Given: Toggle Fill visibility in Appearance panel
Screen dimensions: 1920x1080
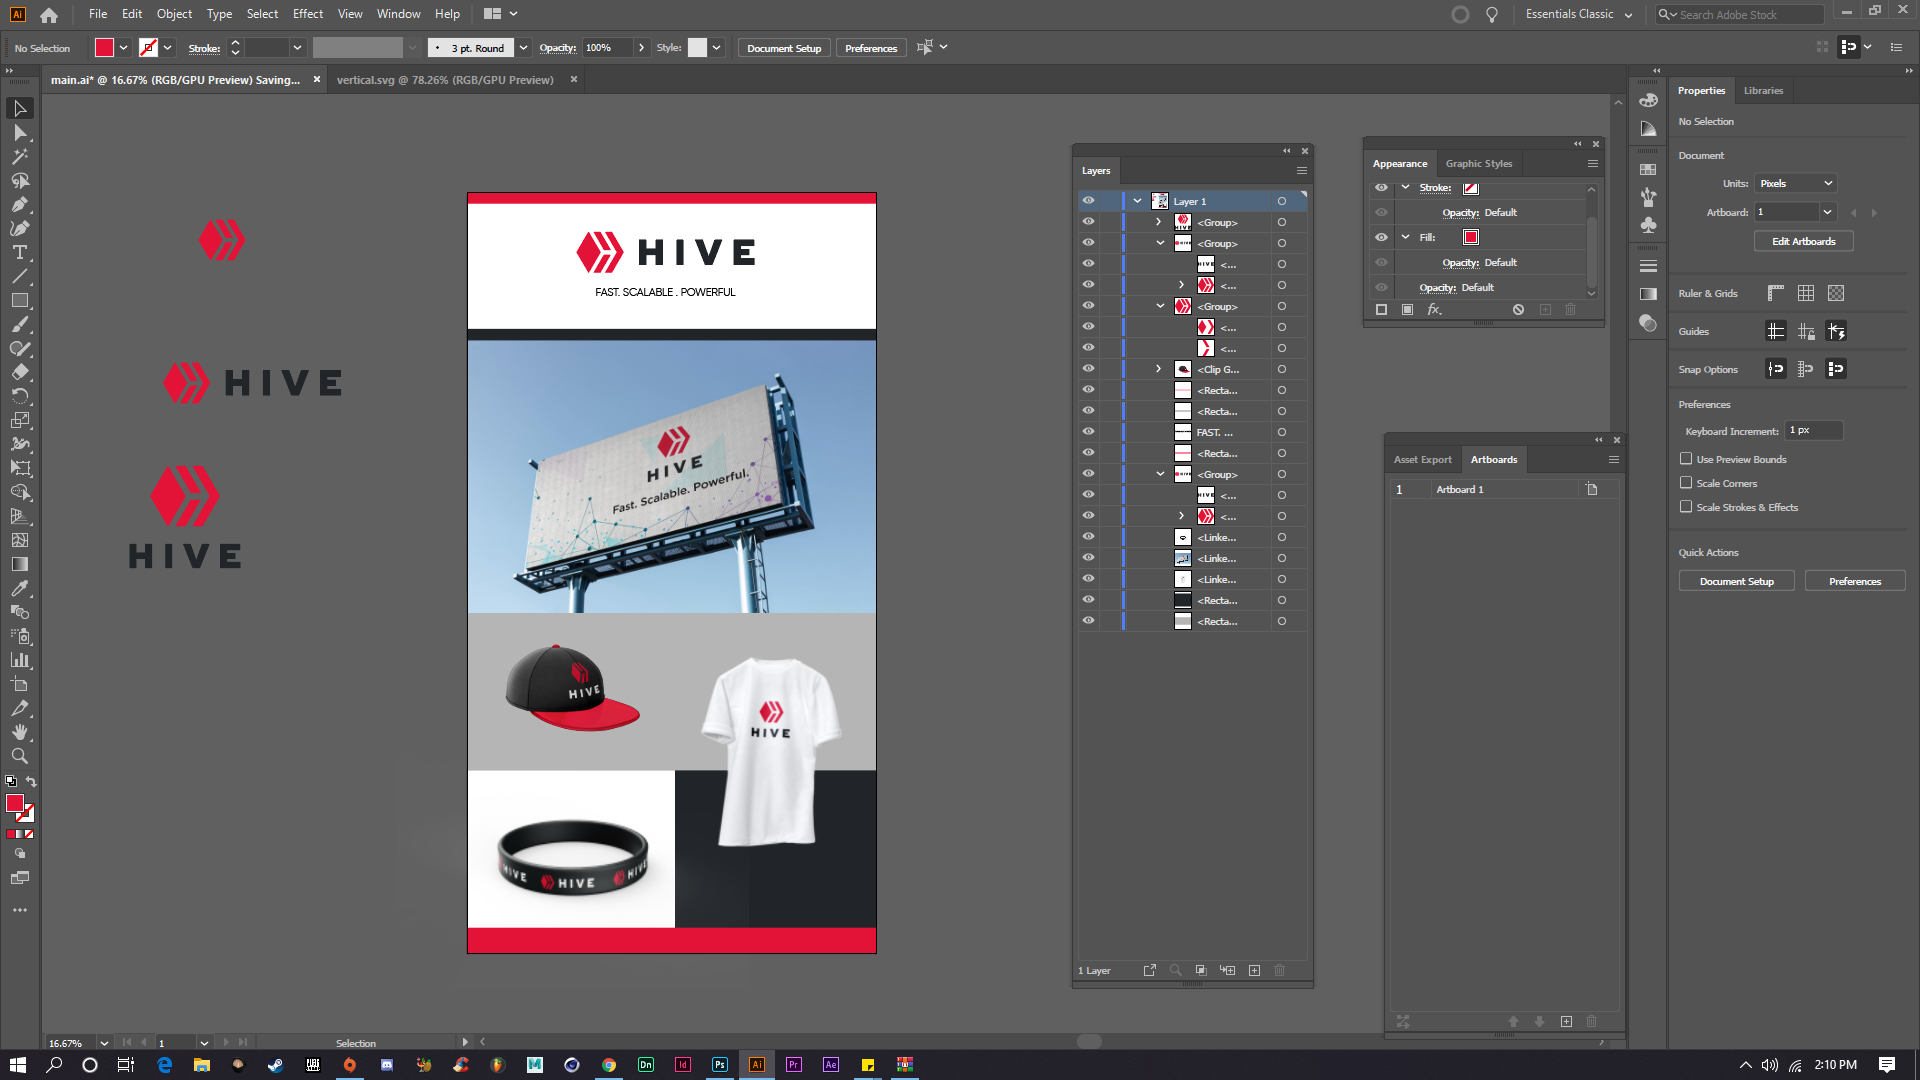Looking at the screenshot, I should pos(1381,237).
